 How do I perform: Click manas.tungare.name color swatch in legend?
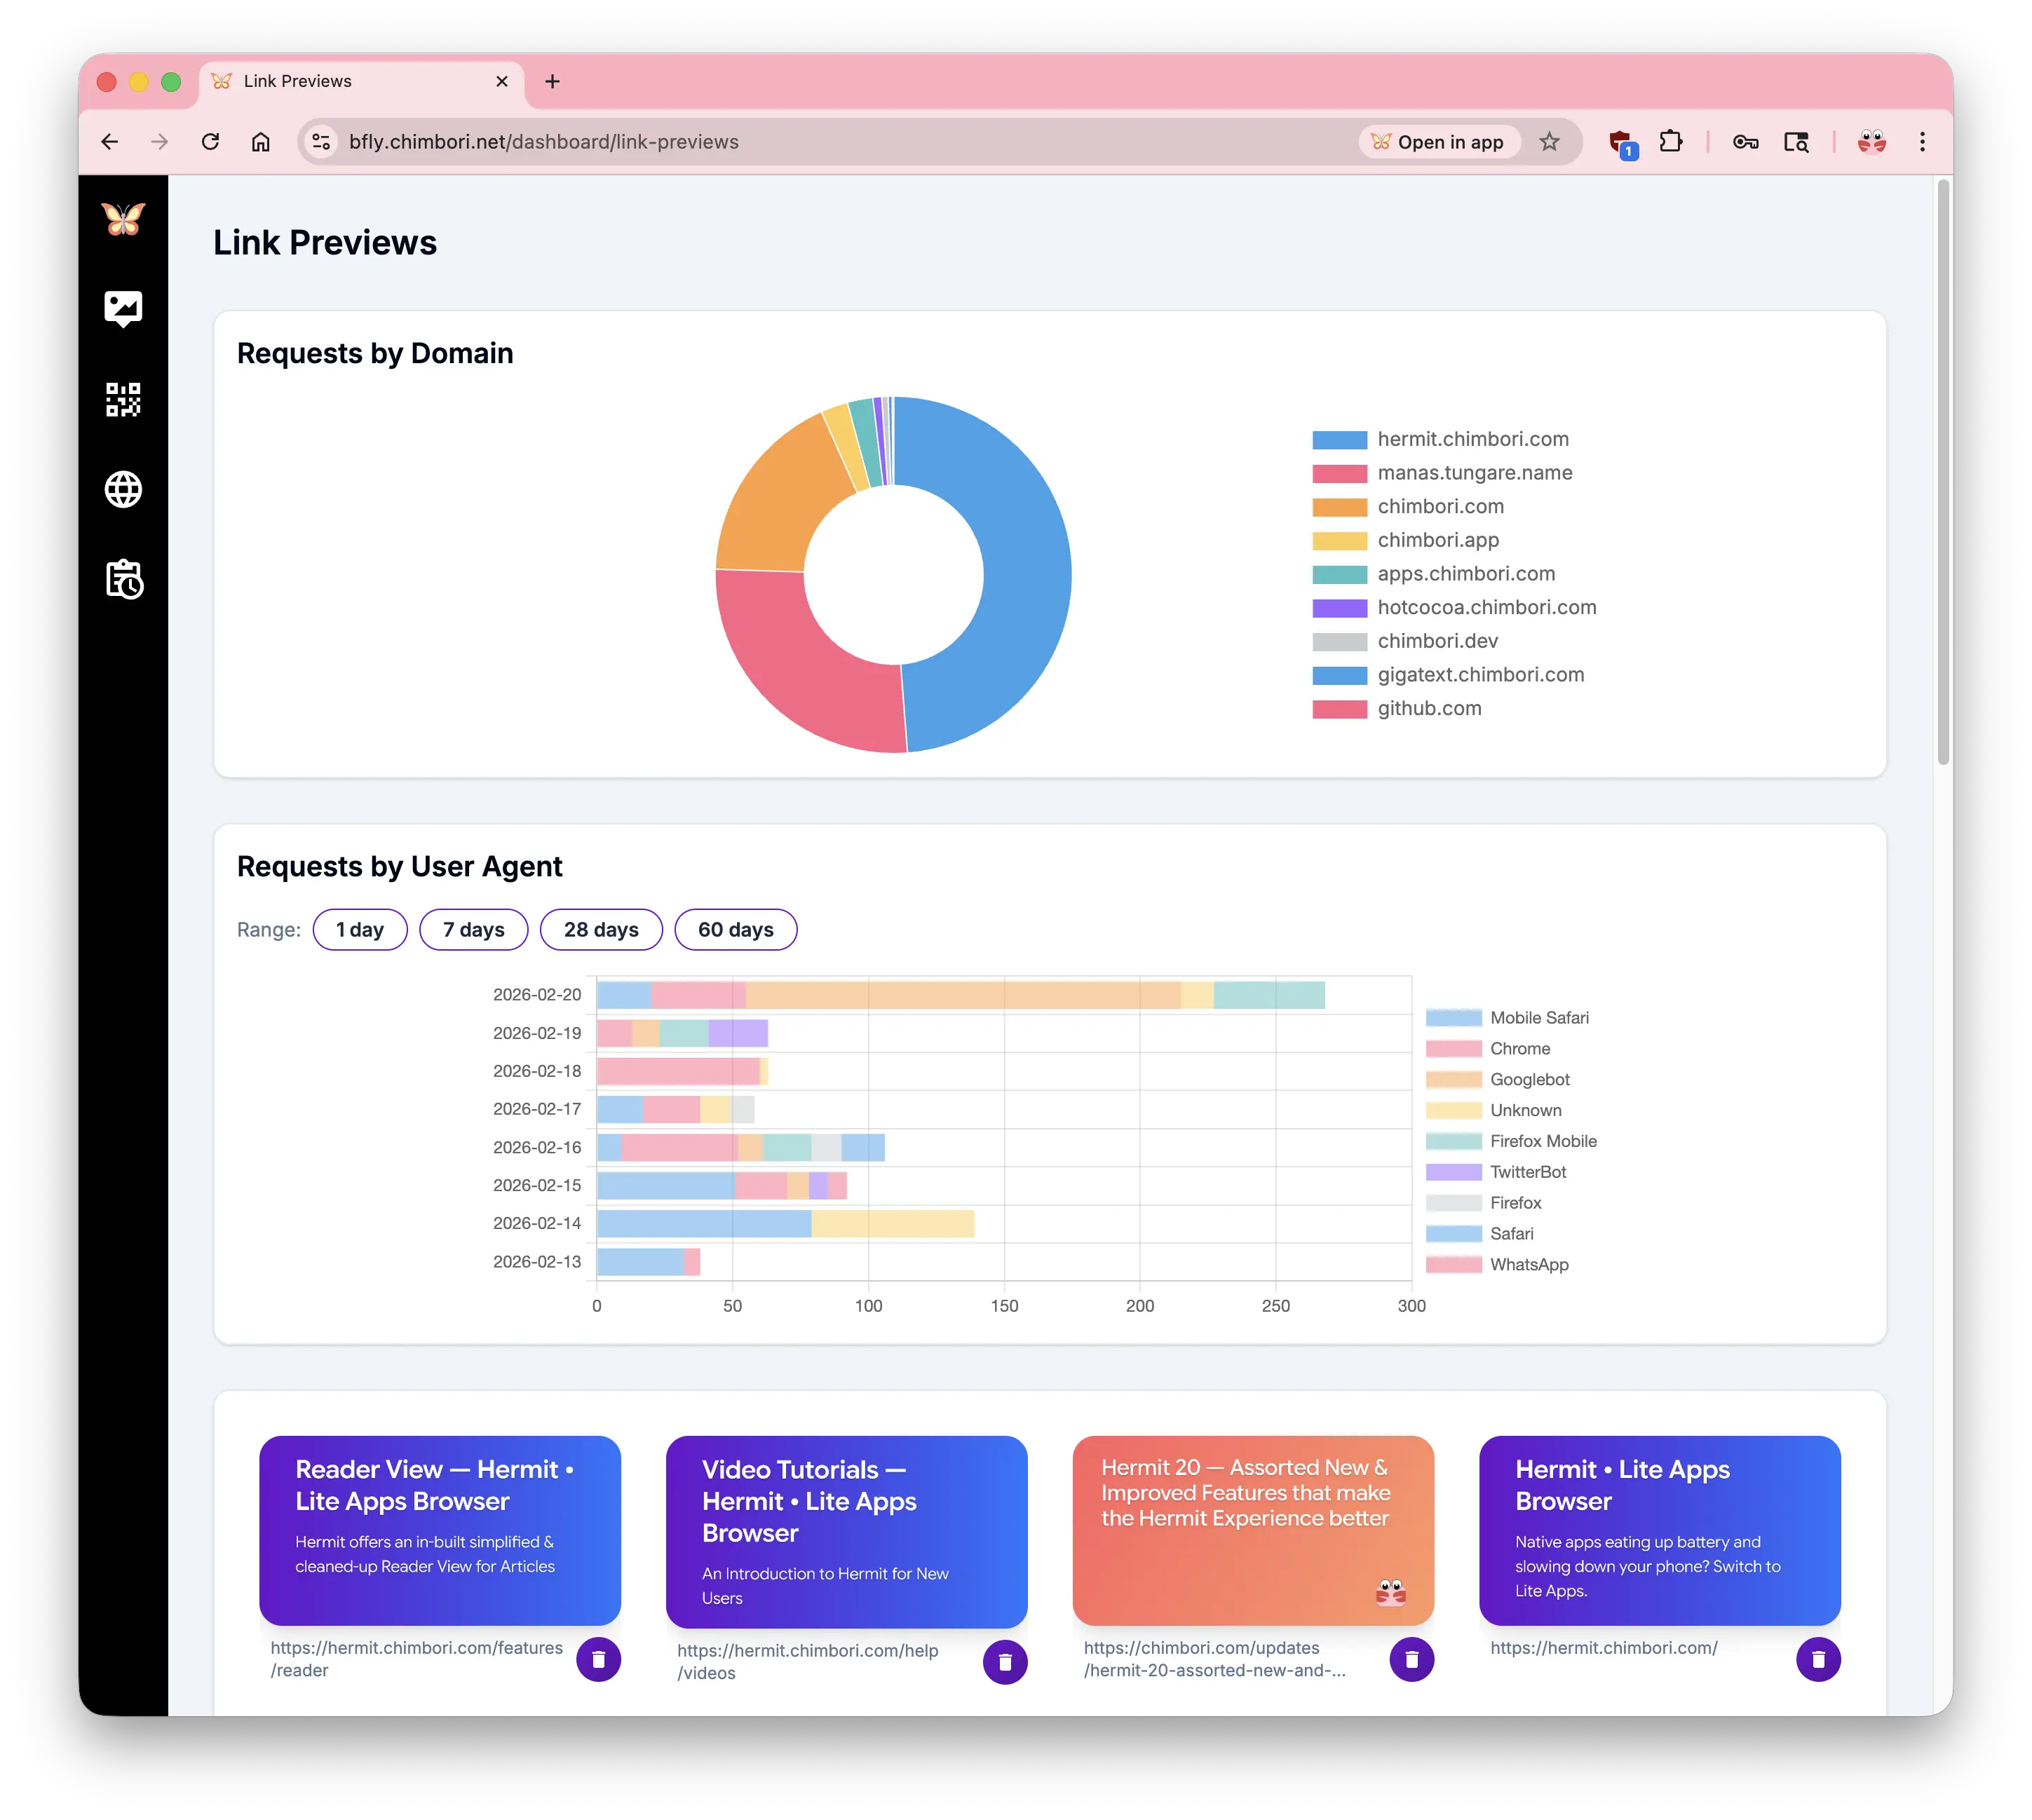1339,473
